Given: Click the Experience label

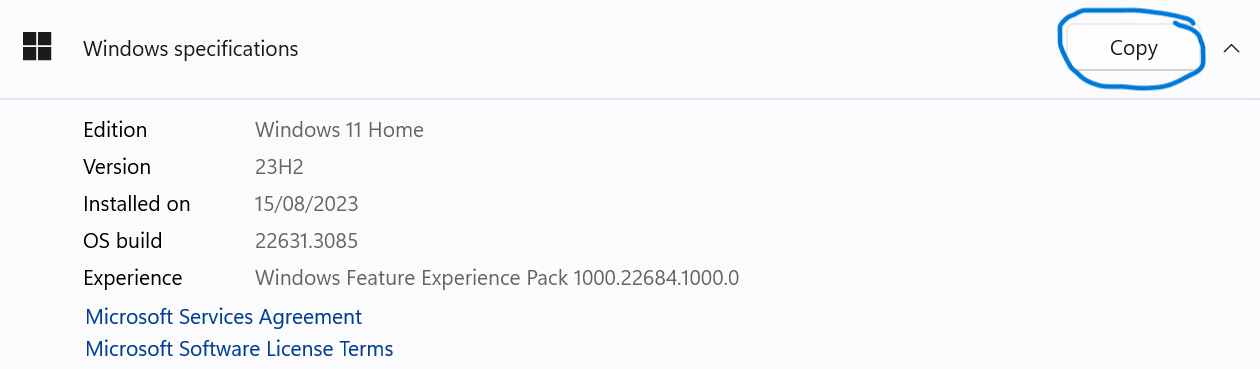Looking at the screenshot, I should [x=132, y=278].
